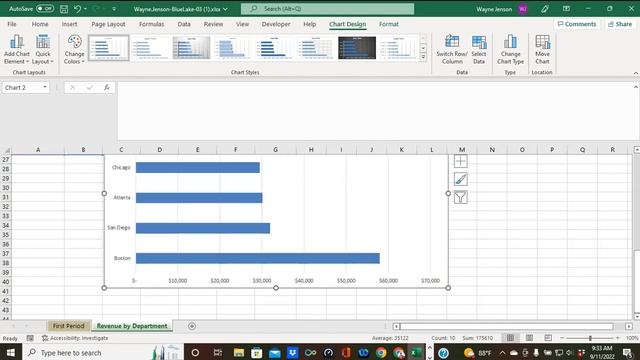Zoom out with the minus button
The image size is (640, 360).
click(x=562, y=338)
